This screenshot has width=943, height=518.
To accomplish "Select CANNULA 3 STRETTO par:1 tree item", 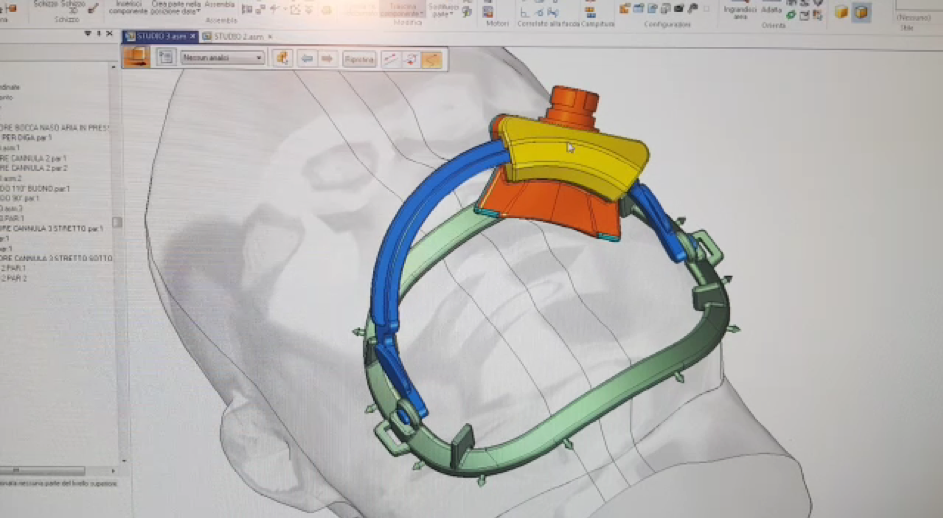I will [55, 229].
